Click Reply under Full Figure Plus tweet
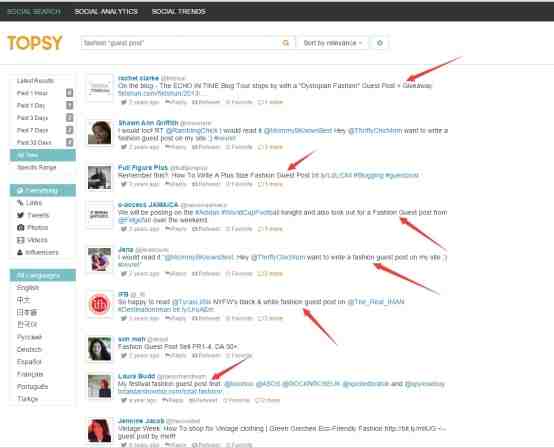The width and height of the screenshot is (554, 448). [x=176, y=184]
